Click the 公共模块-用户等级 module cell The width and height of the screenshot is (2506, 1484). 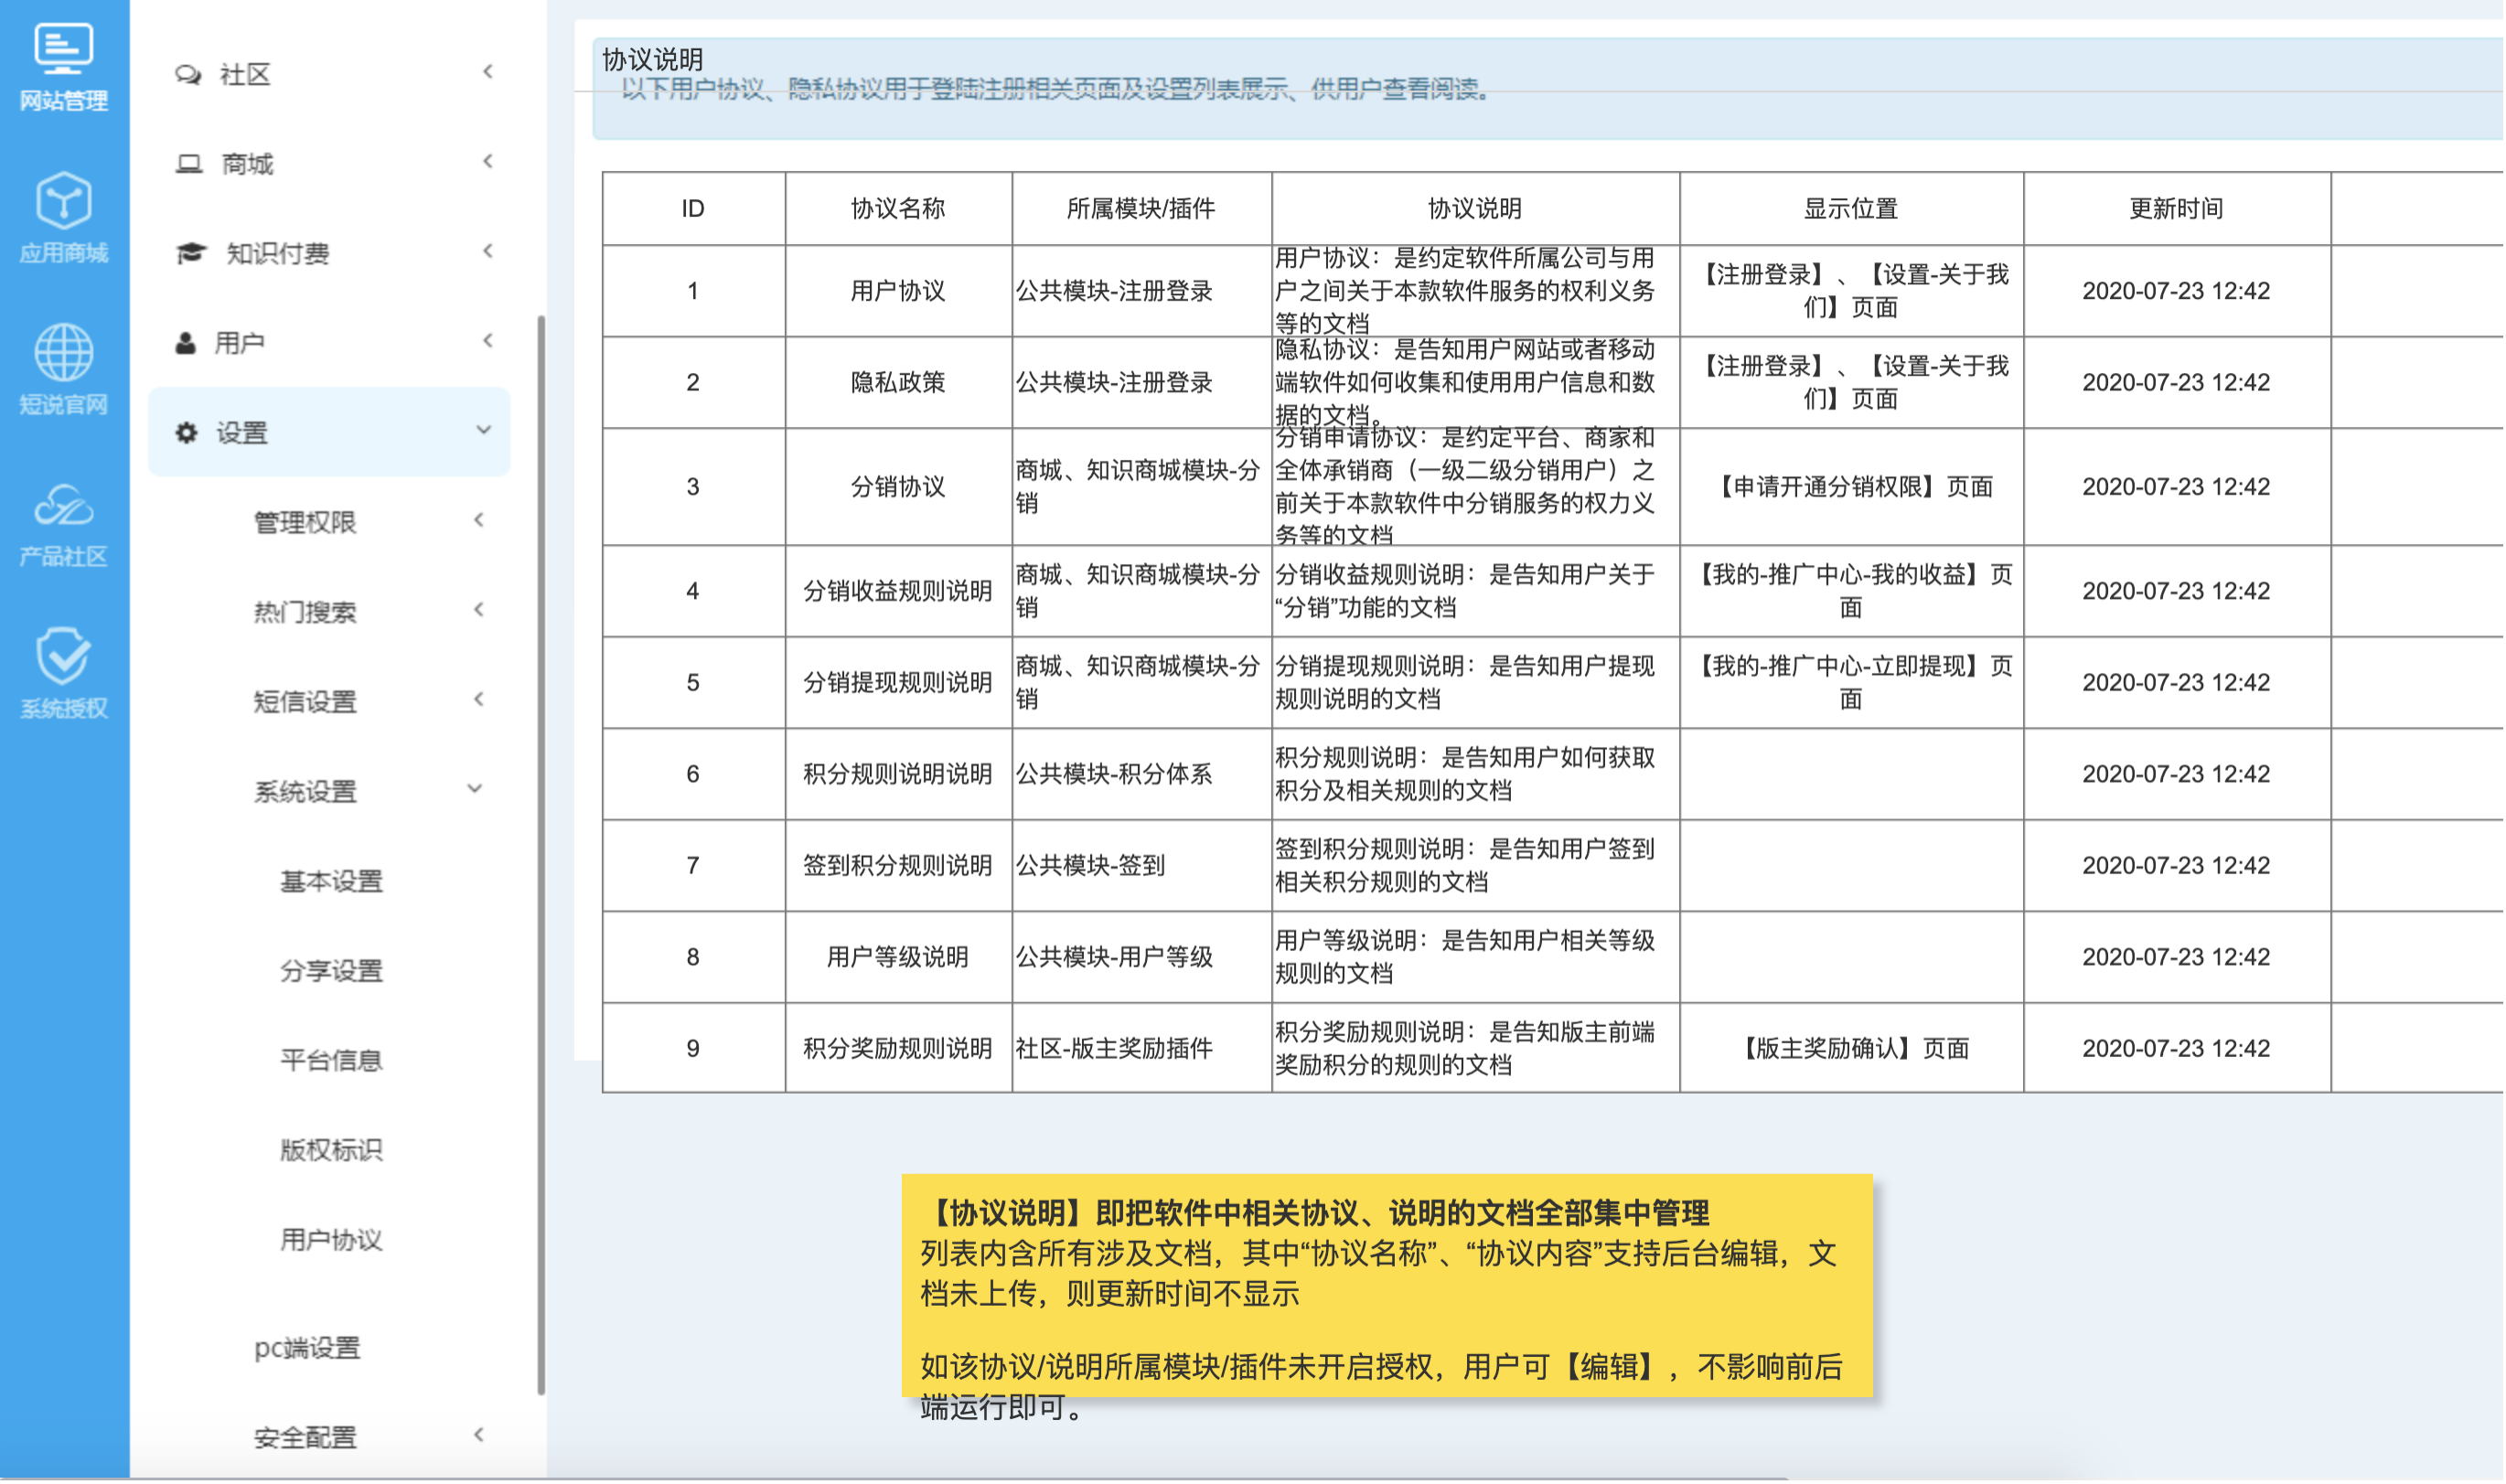[x=1142, y=958]
